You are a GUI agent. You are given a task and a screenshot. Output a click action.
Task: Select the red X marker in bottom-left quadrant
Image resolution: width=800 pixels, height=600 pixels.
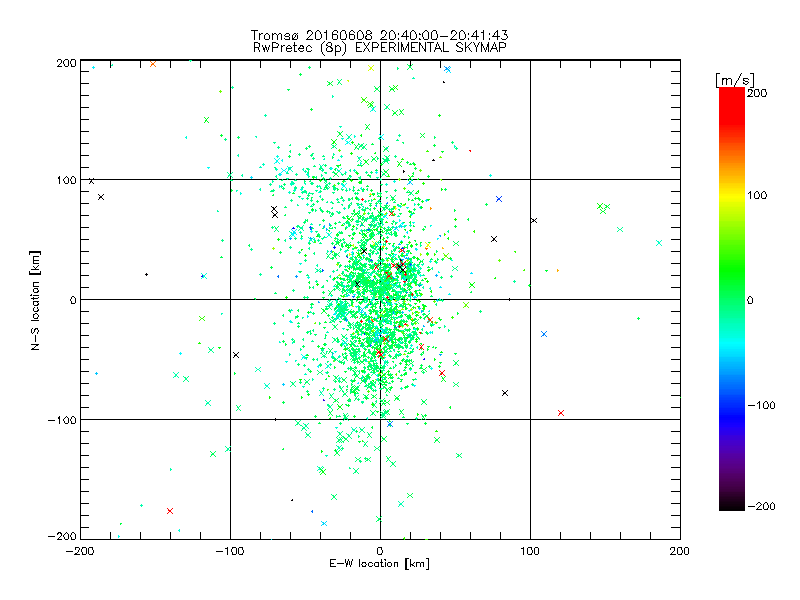170,511
